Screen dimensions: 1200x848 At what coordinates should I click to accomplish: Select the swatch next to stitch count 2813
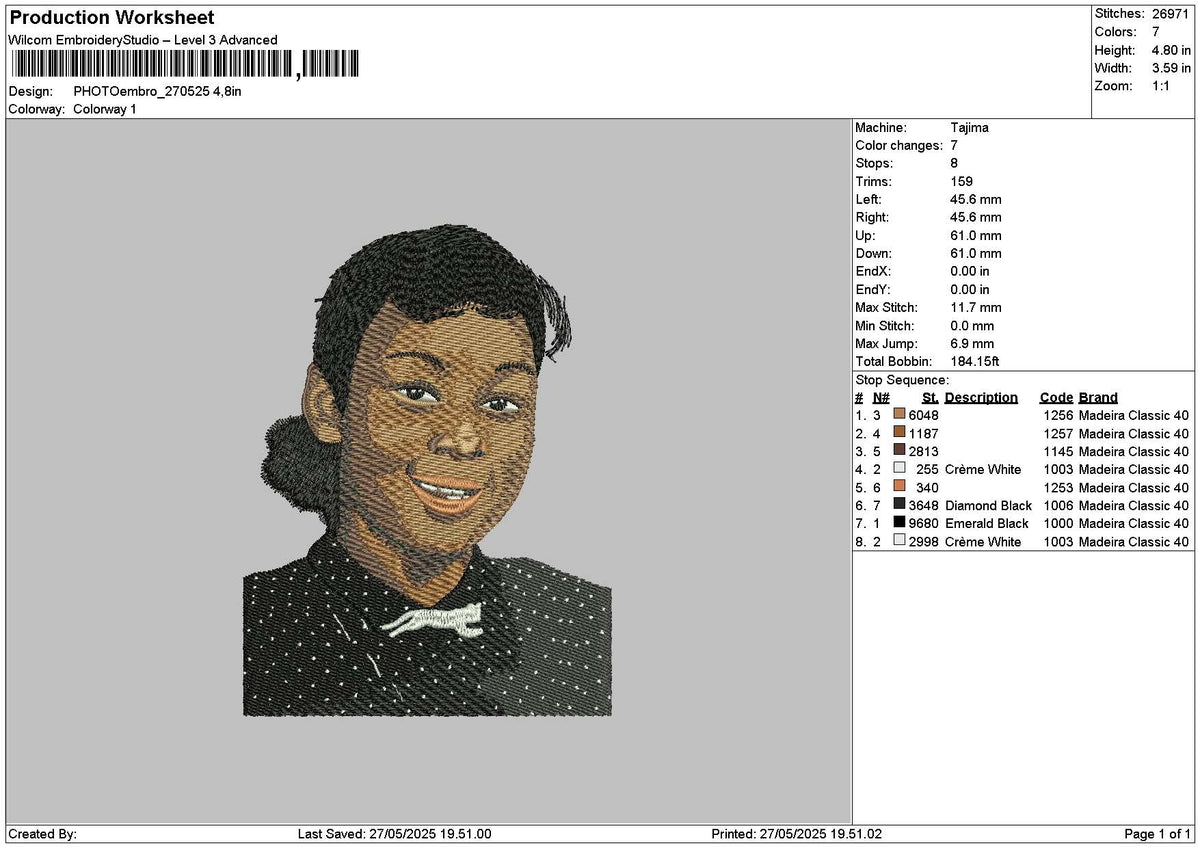(898, 451)
